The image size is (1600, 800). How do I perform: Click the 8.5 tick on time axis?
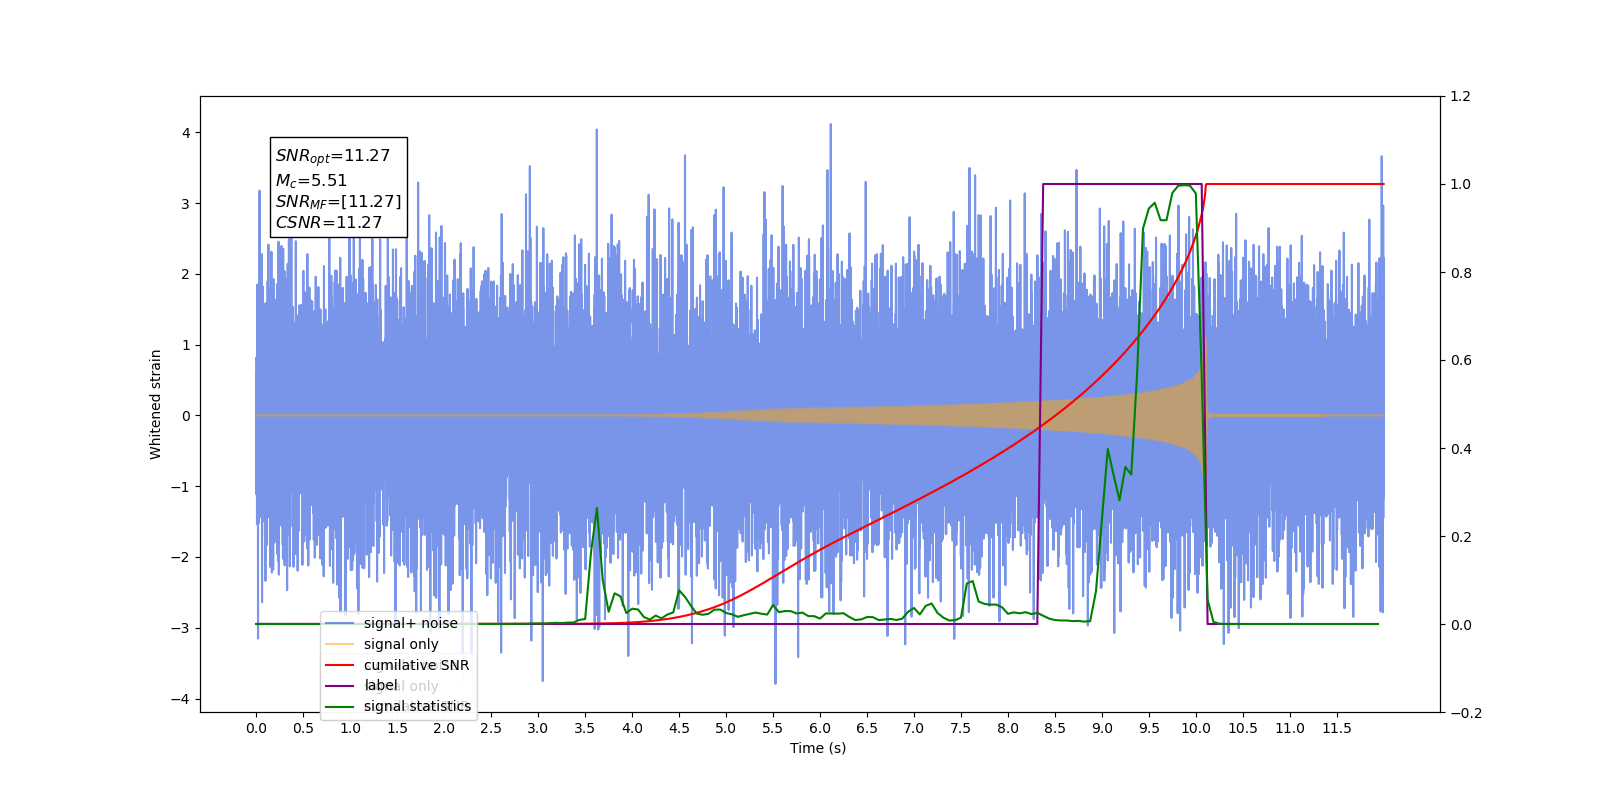(x=1055, y=728)
